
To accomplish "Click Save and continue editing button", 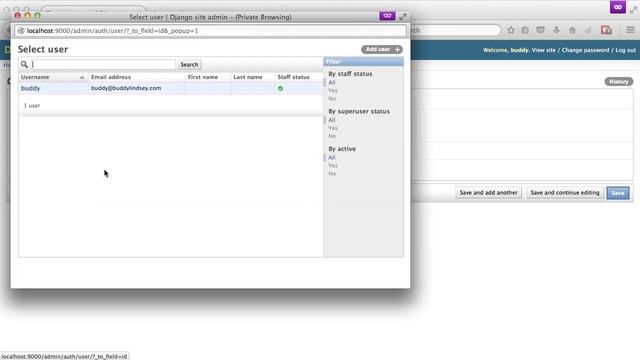I will coord(565,193).
